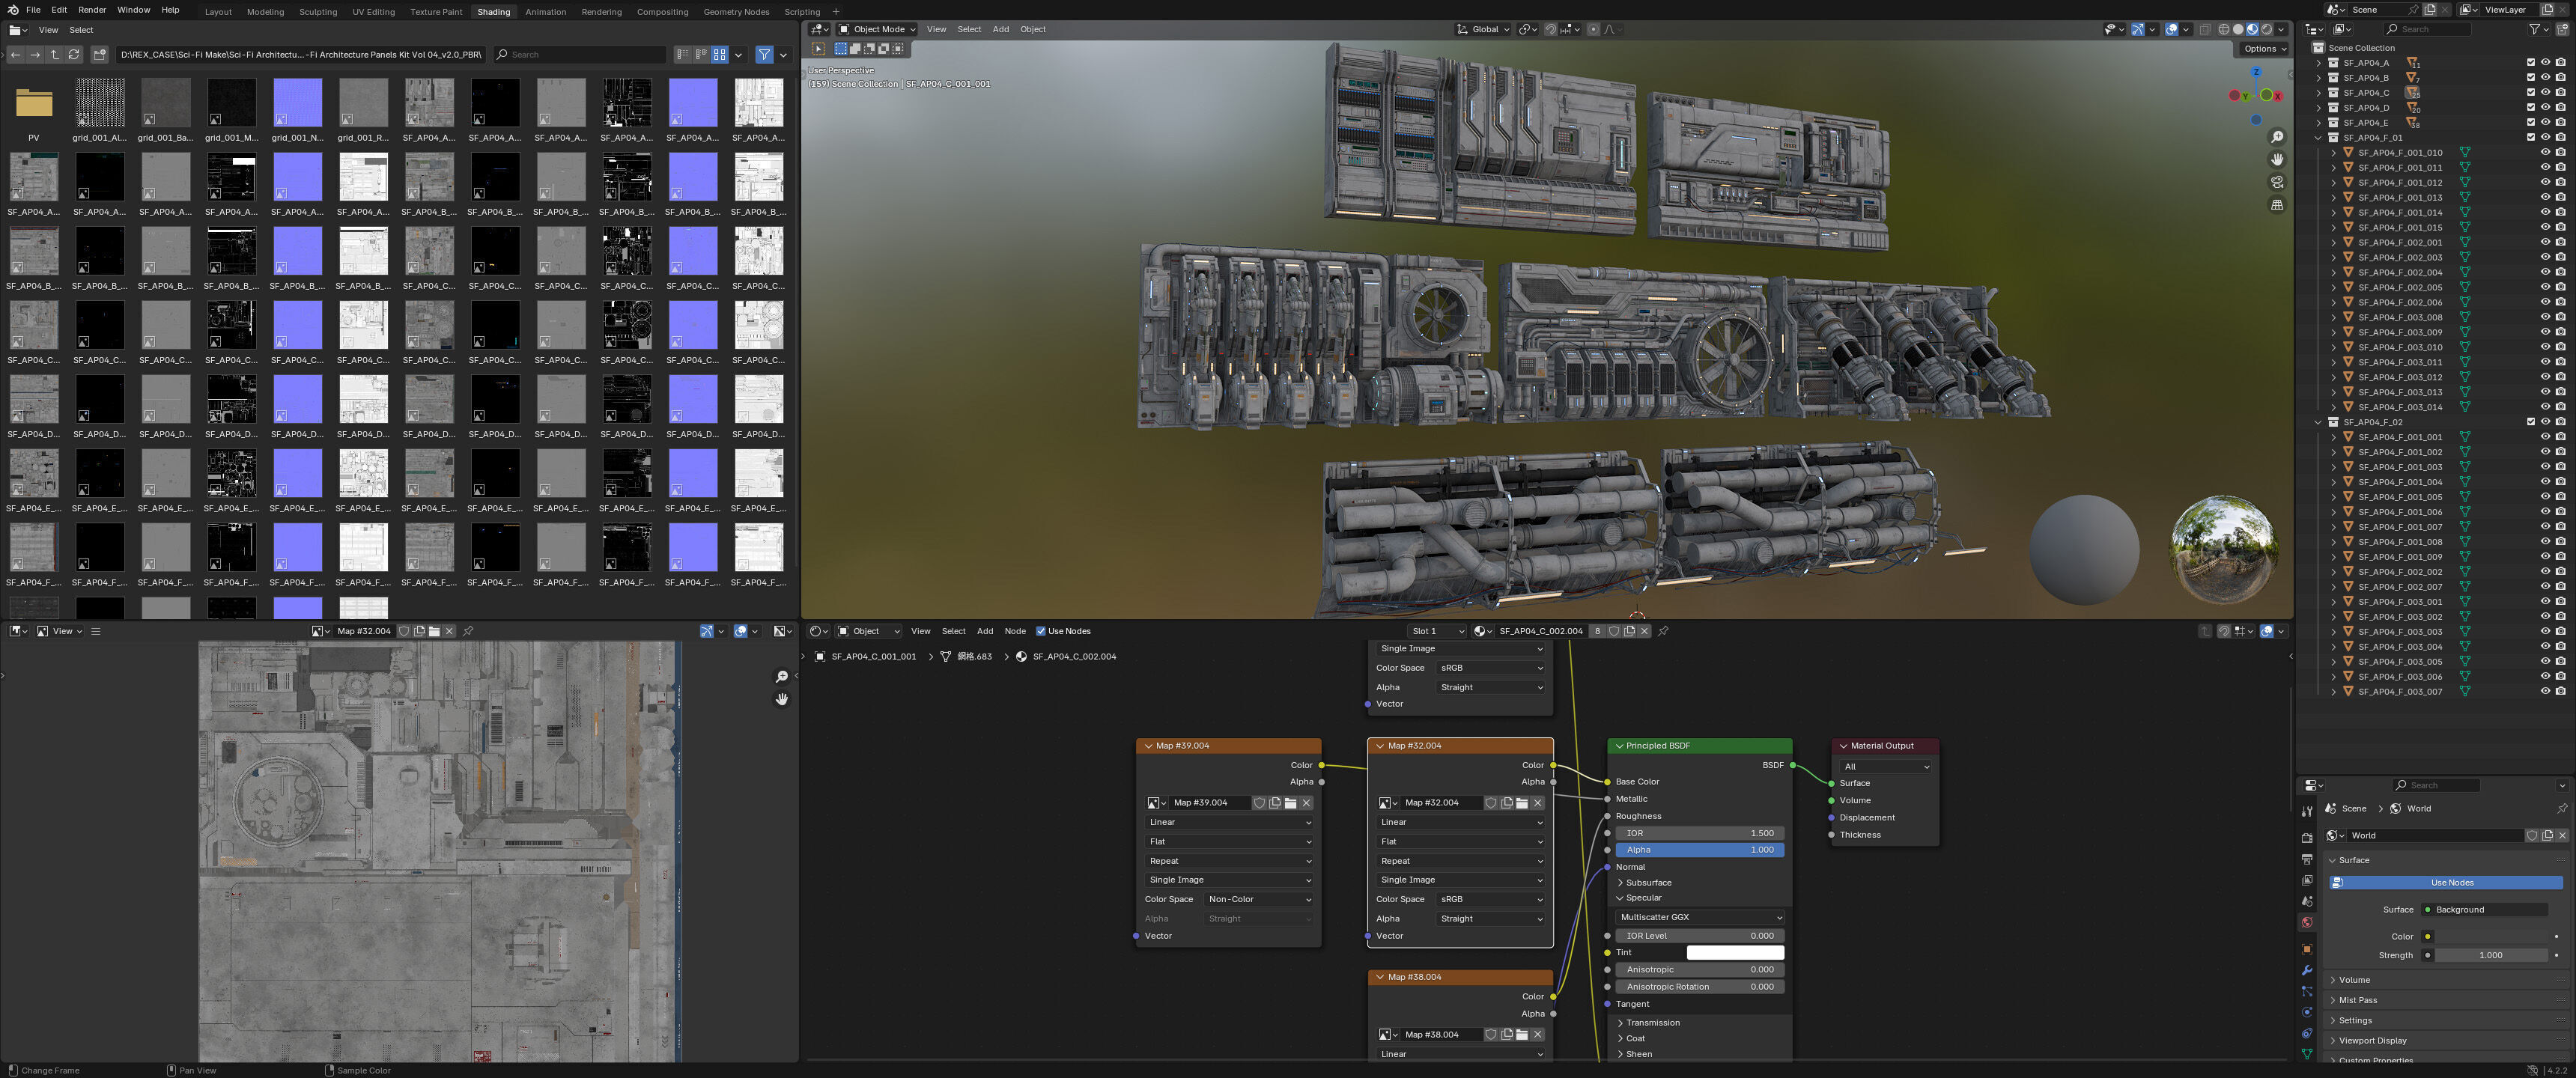The height and width of the screenshot is (1078, 2576).
Task: Open the PV folder thumbnail
Action: tap(34, 105)
